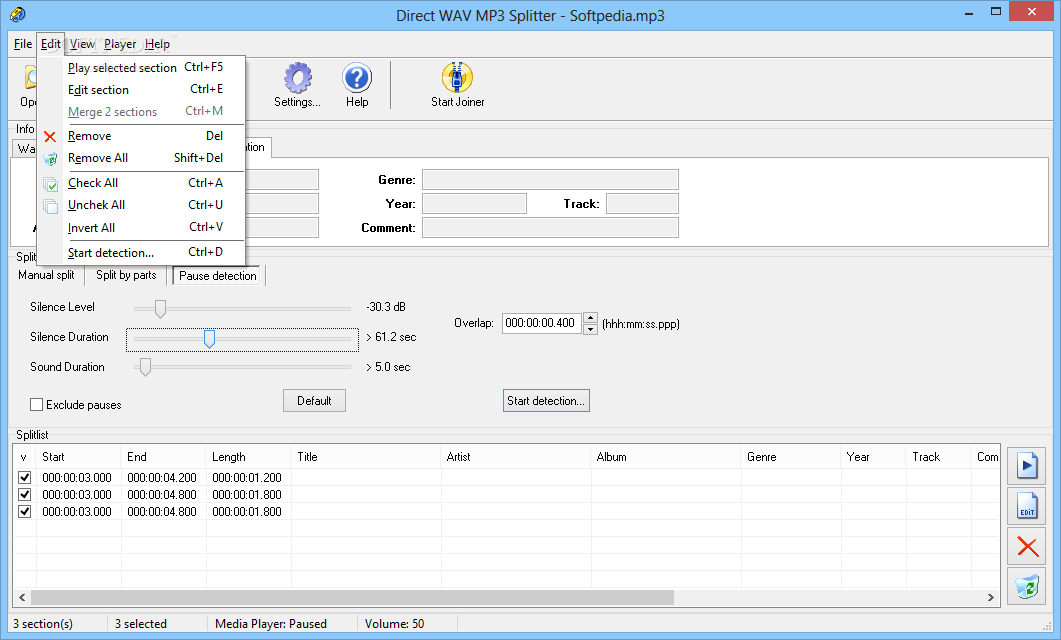1061x640 pixels.
Task: Click the Media Player: Paused status entry
Action: coord(271,624)
